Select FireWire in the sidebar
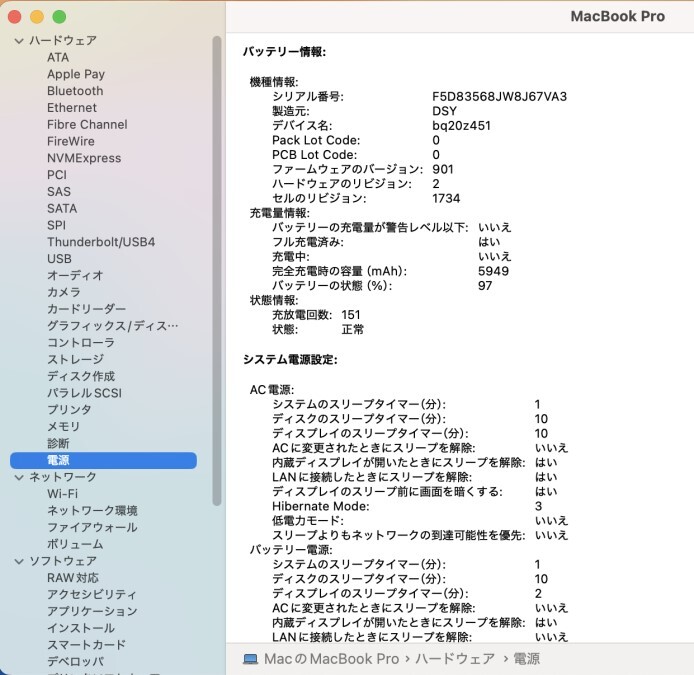The height and width of the screenshot is (675, 694). coord(71,142)
